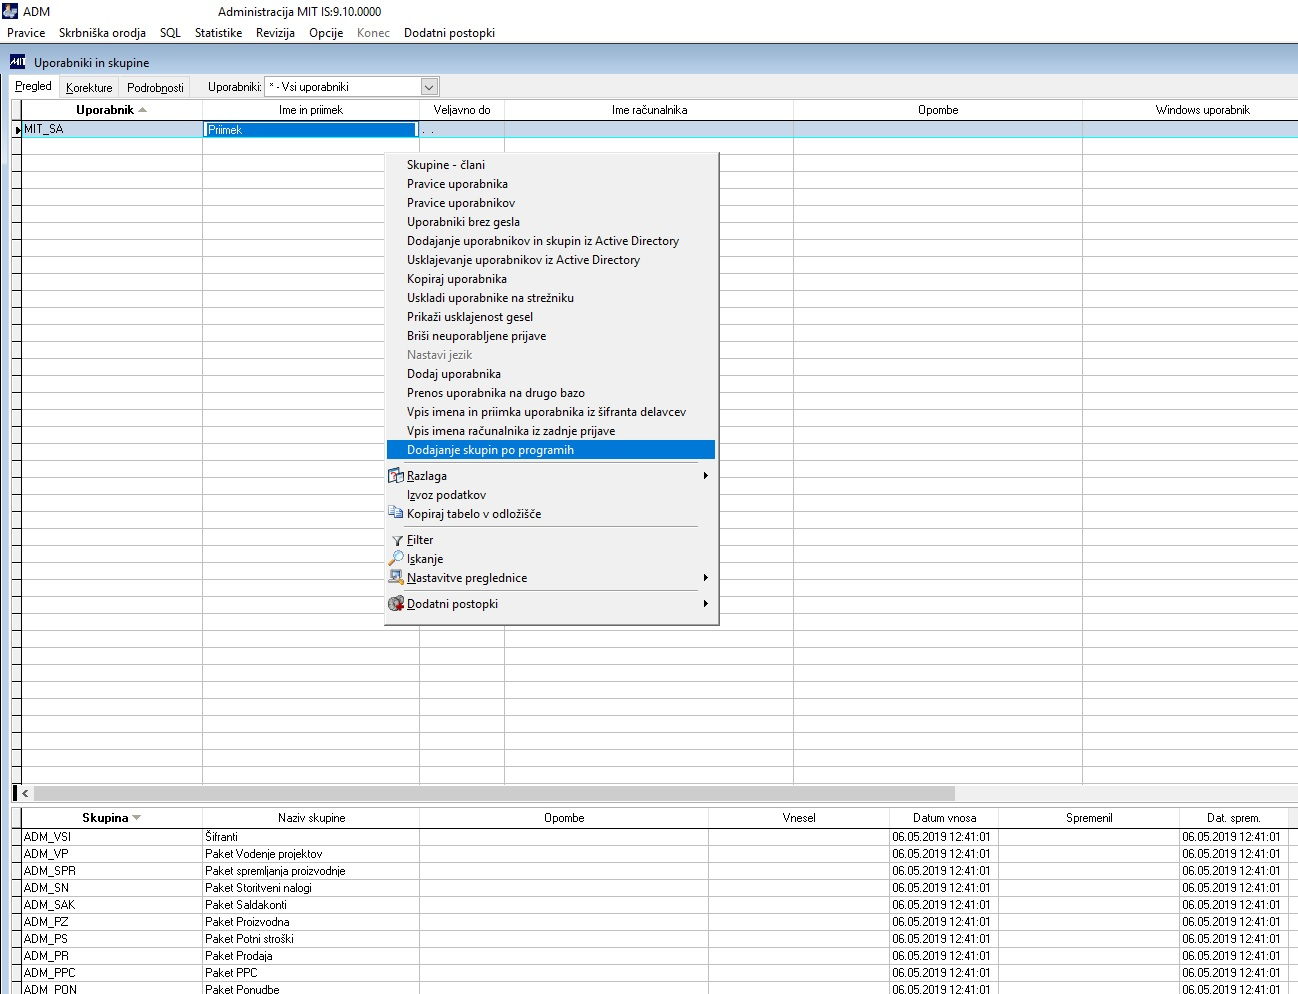Select Dodajanje skupin po programih
Screen dimensions: 1298x994
point(551,450)
